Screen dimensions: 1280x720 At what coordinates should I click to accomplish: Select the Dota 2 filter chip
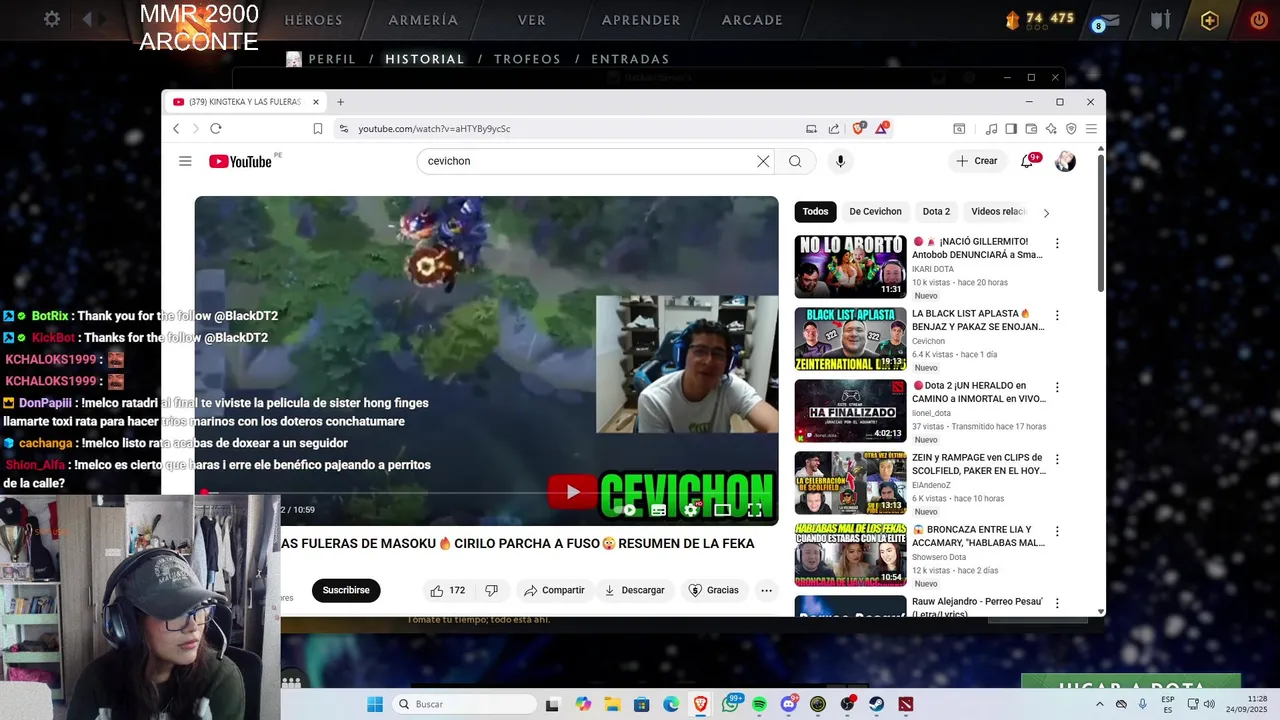pyautogui.click(x=936, y=211)
